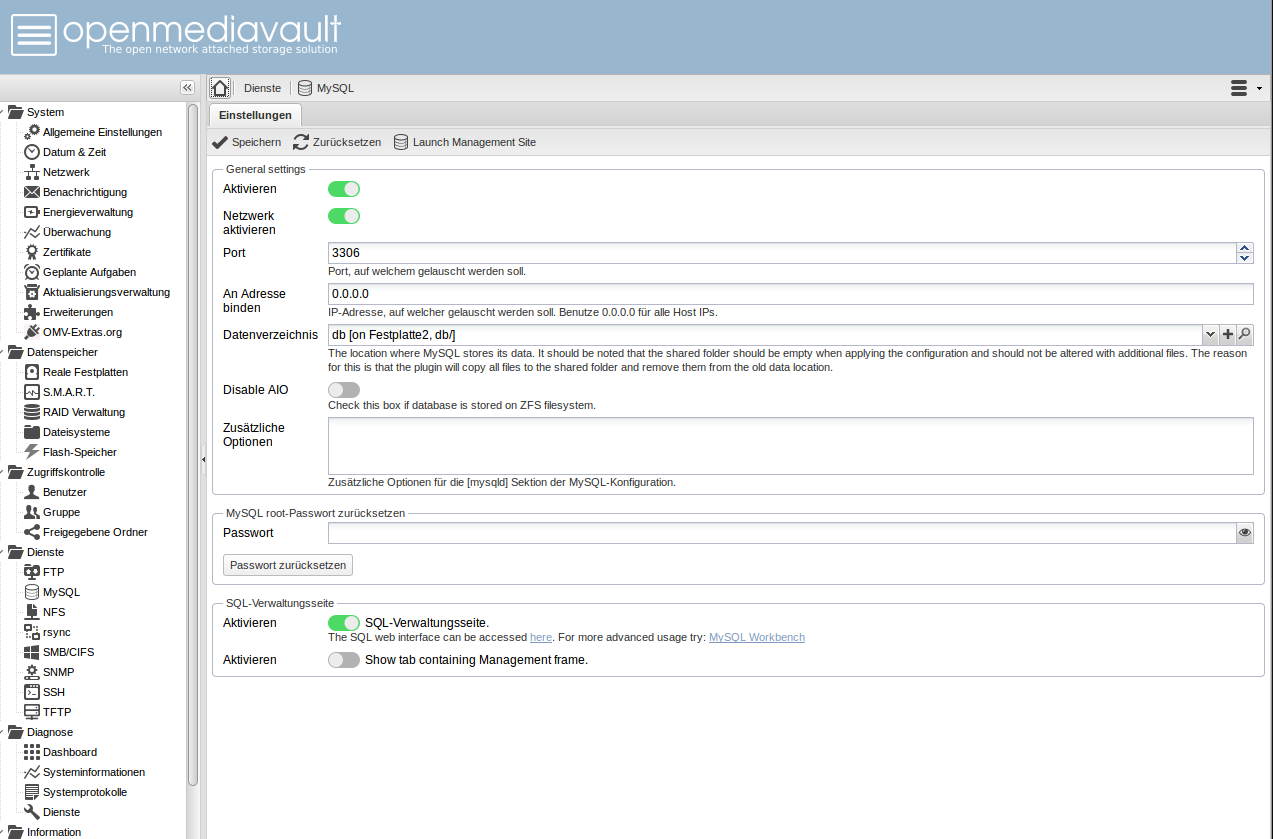Image resolution: width=1273 pixels, height=839 pixels.
Task: Select the Geplante Aufgaben alarm icon
Action: tap(32, 272)
